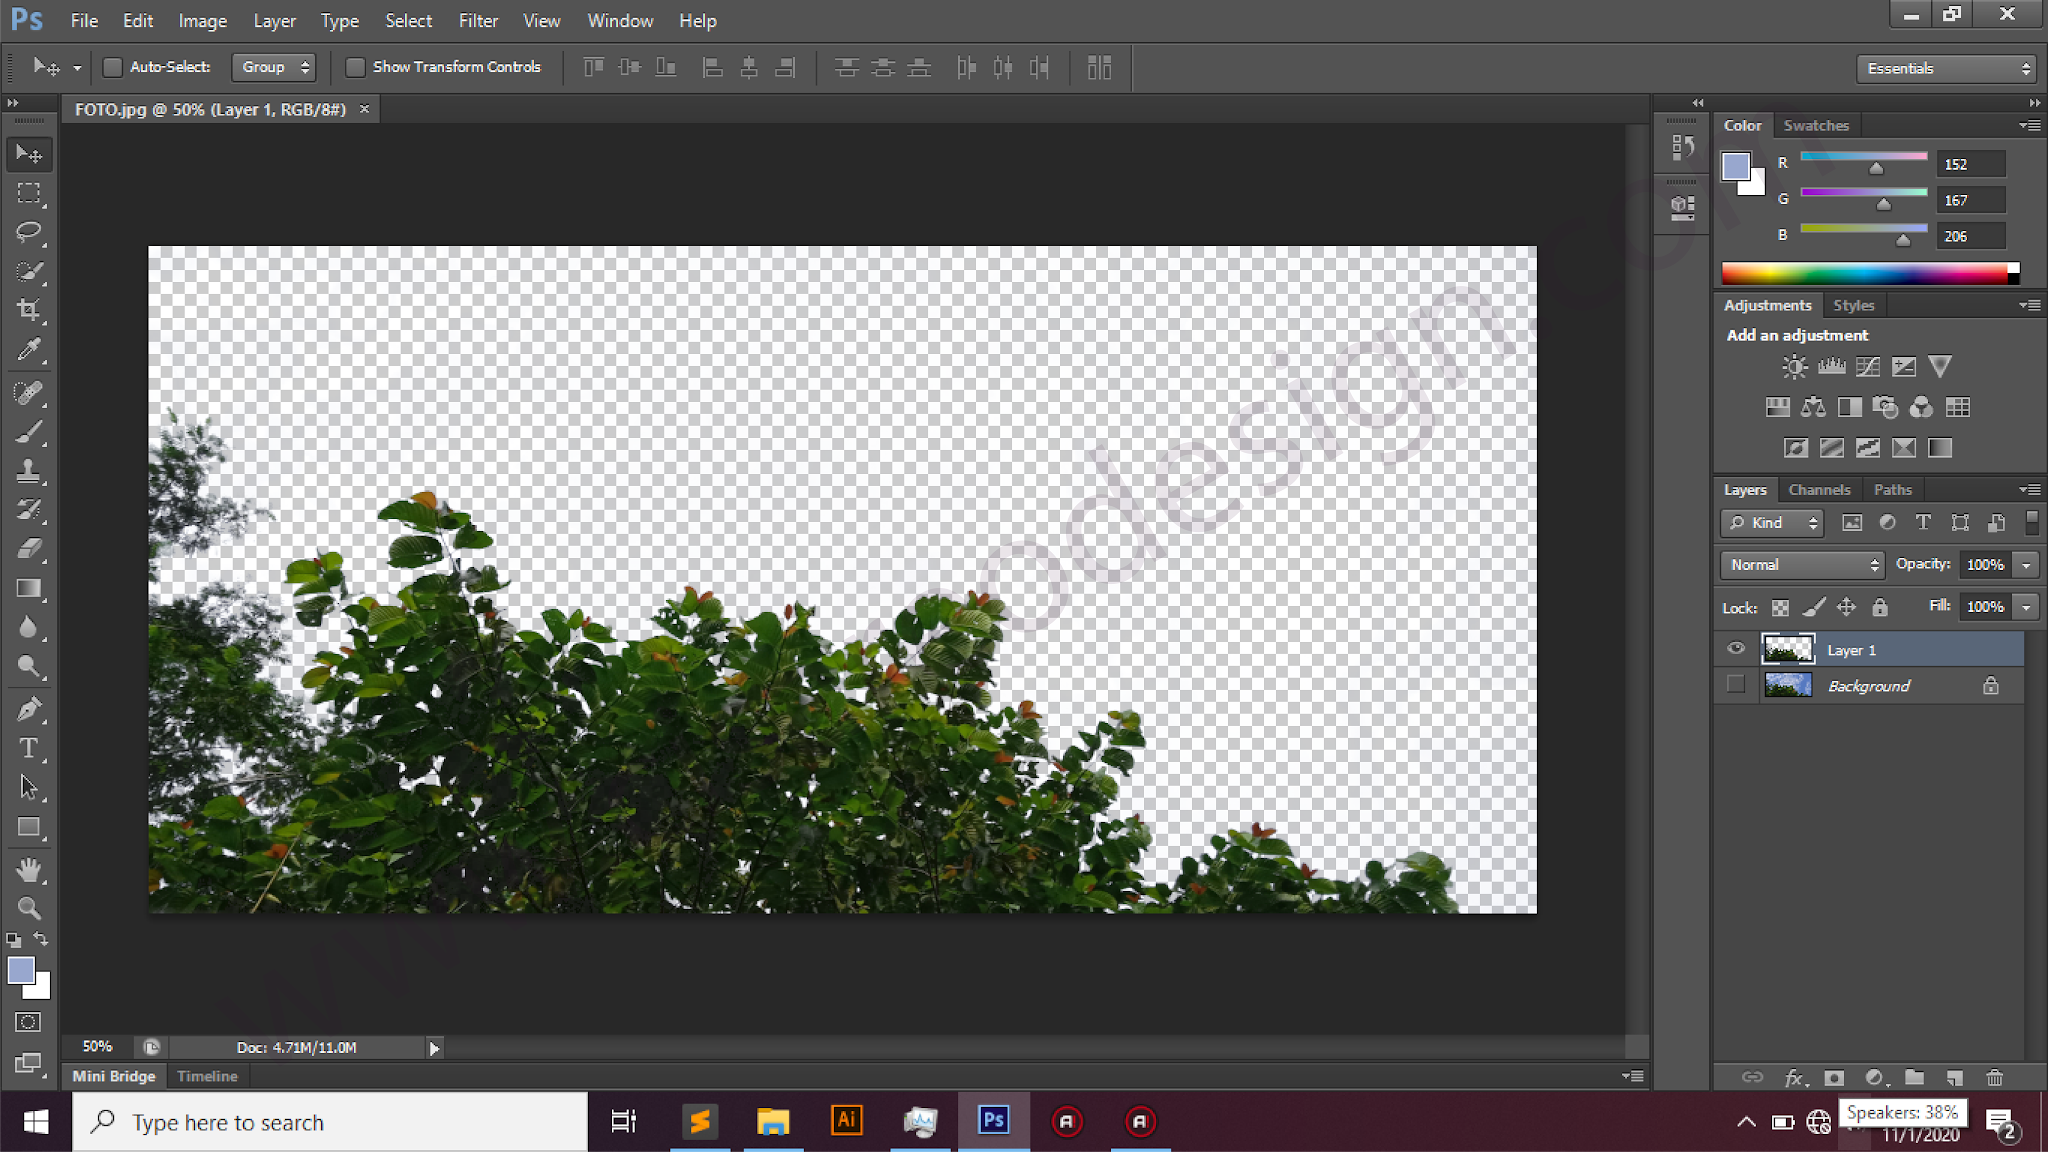Select the Clone Stamp tool

[29, 470]
